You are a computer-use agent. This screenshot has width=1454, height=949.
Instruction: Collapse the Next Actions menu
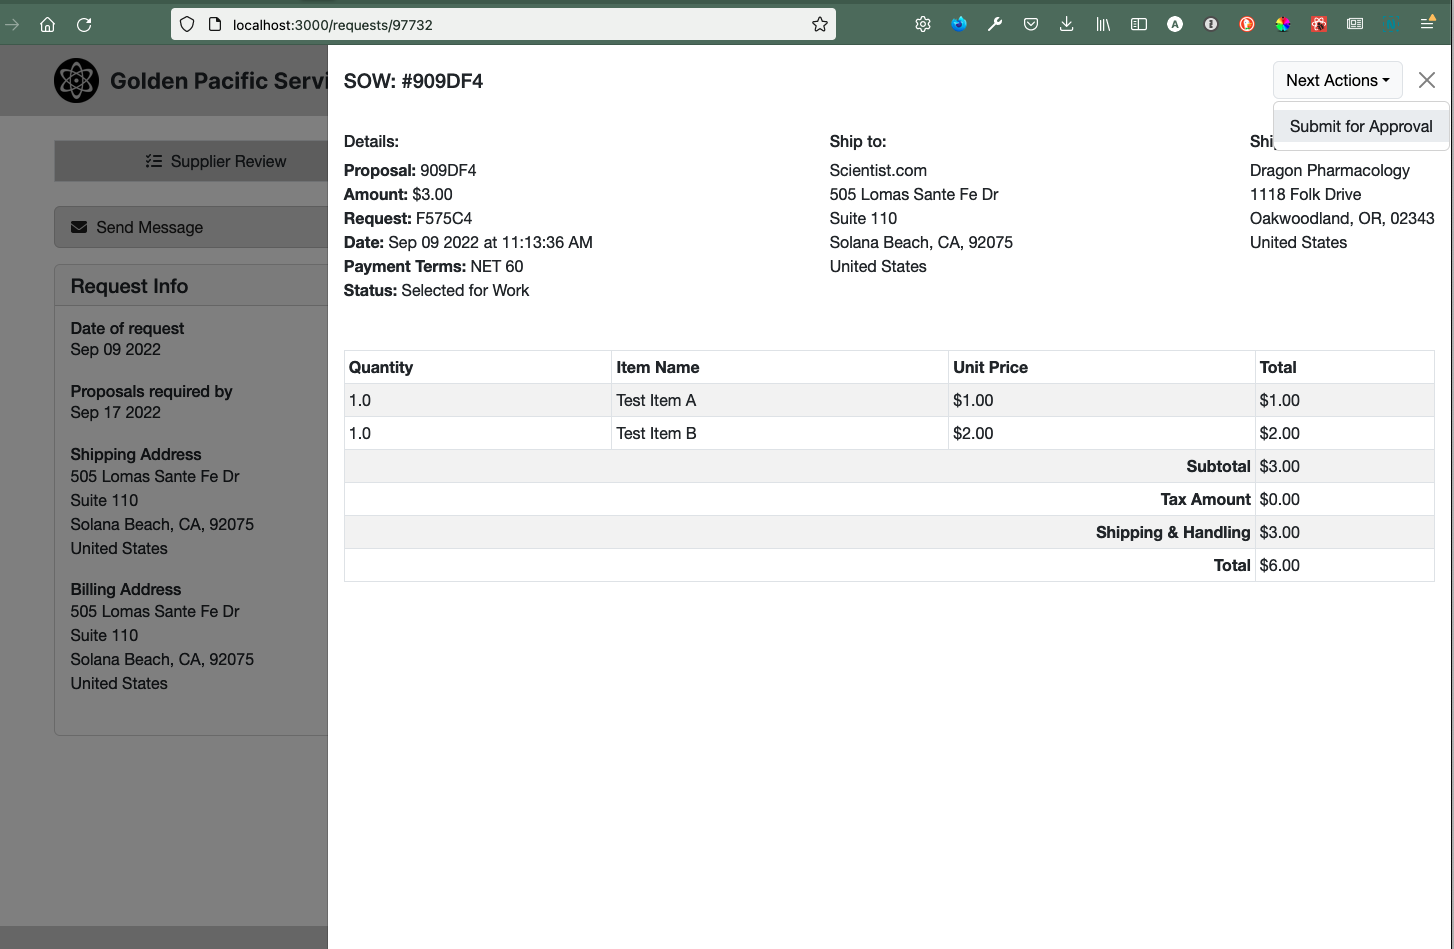[x=1337, y=80]
